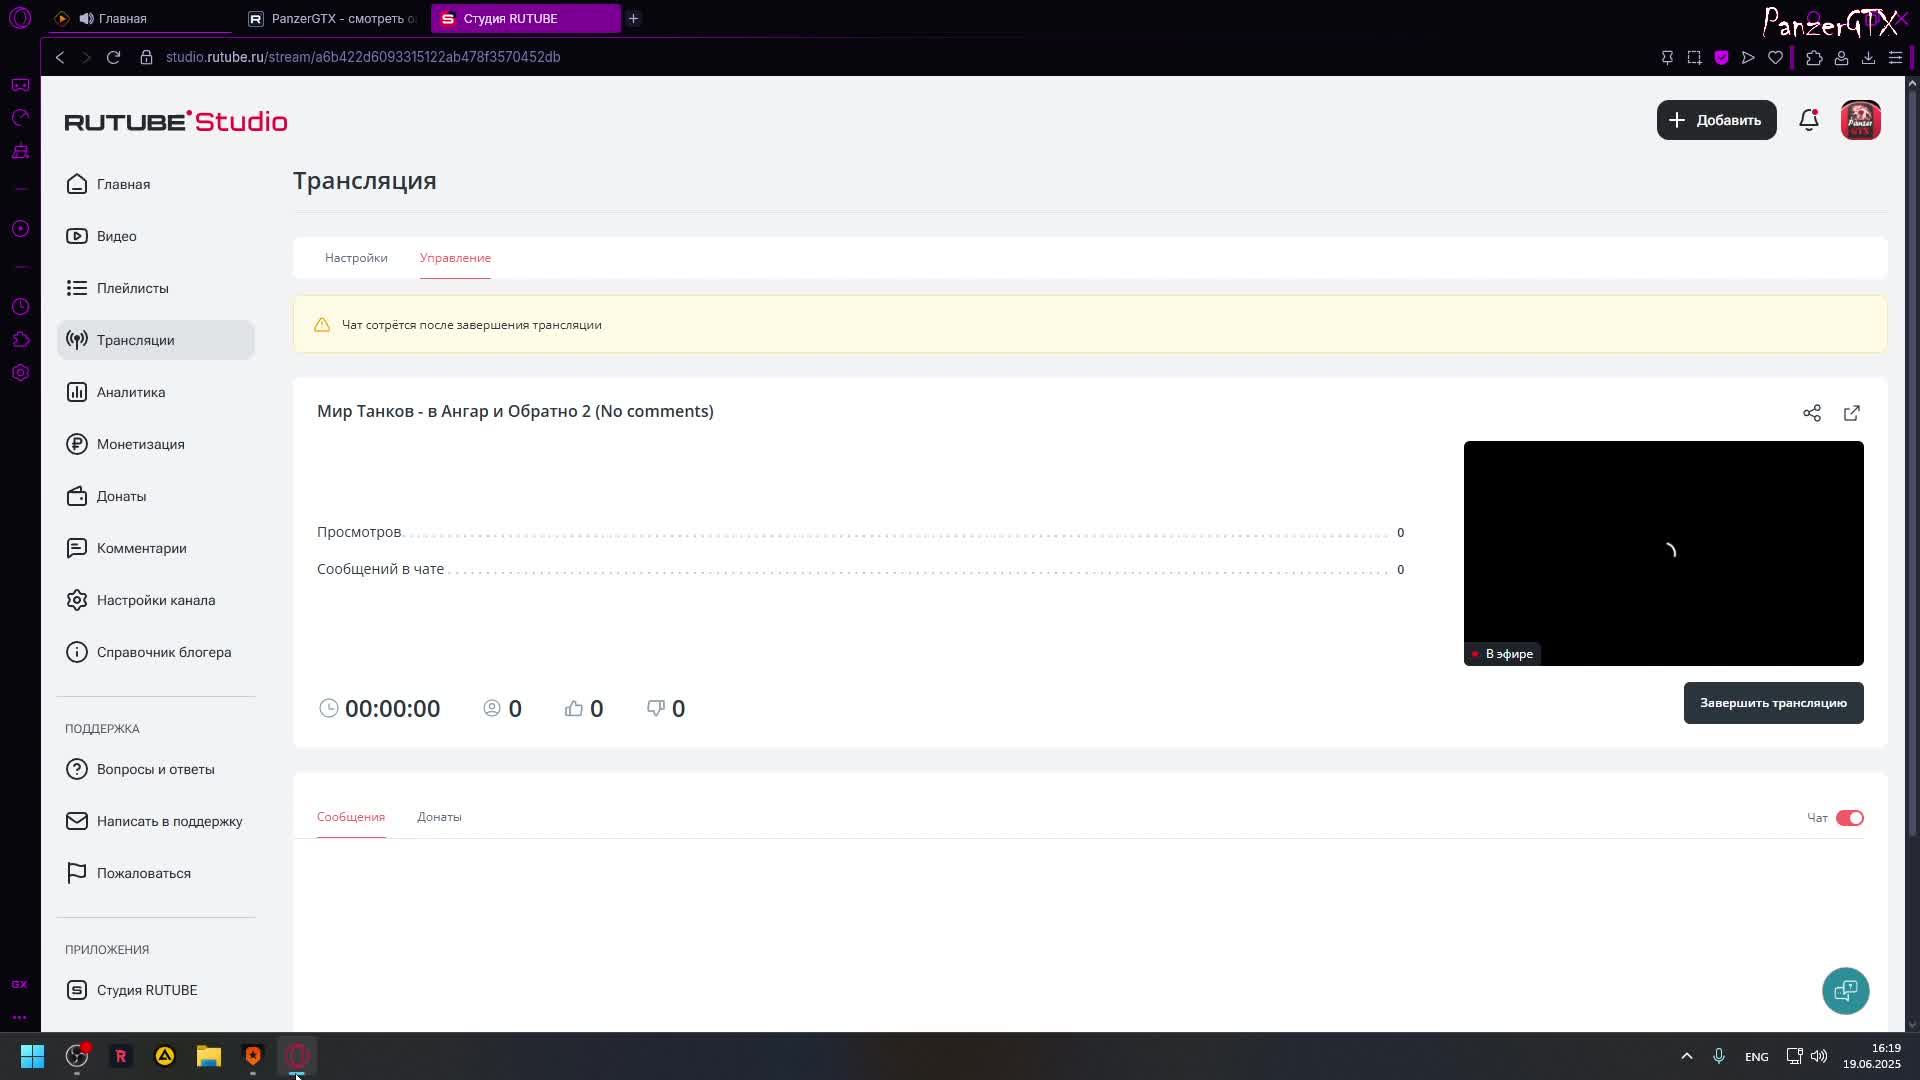Open the support chat widget
Image resolution: width=1920 pixels, height=1080 pixels.
[1845, 990]
